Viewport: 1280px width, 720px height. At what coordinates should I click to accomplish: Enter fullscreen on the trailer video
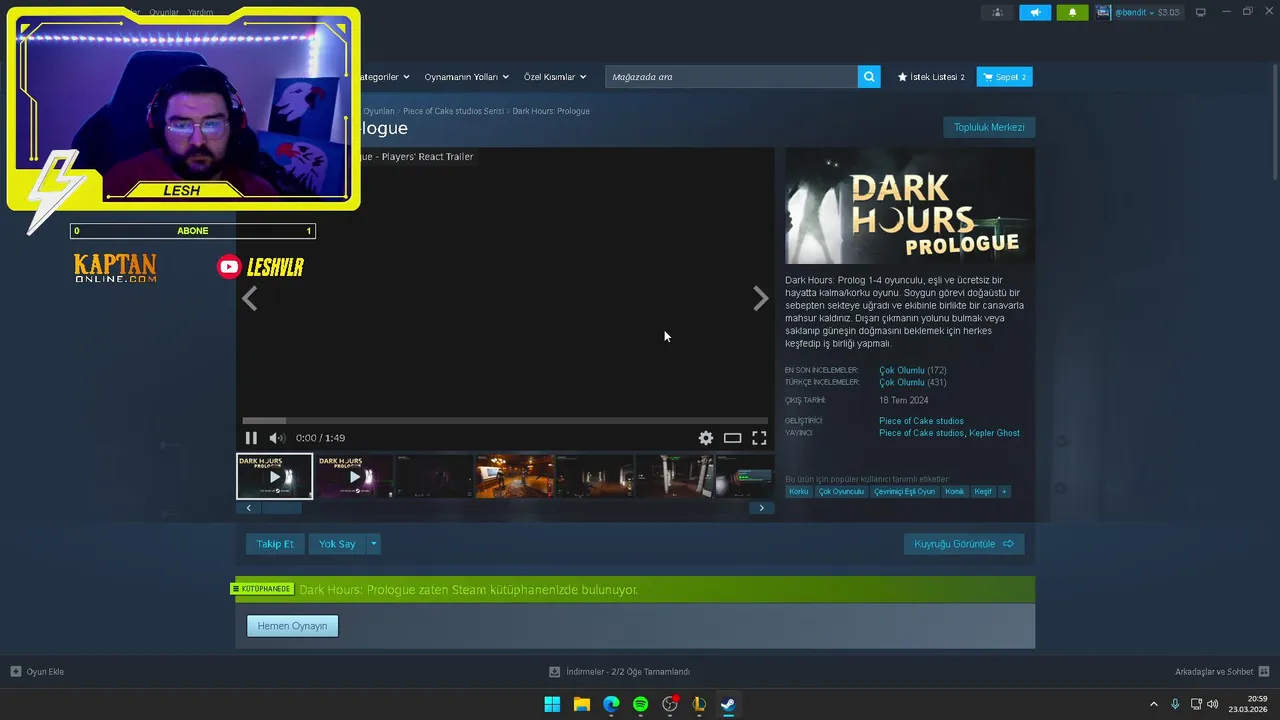[759, 438]
